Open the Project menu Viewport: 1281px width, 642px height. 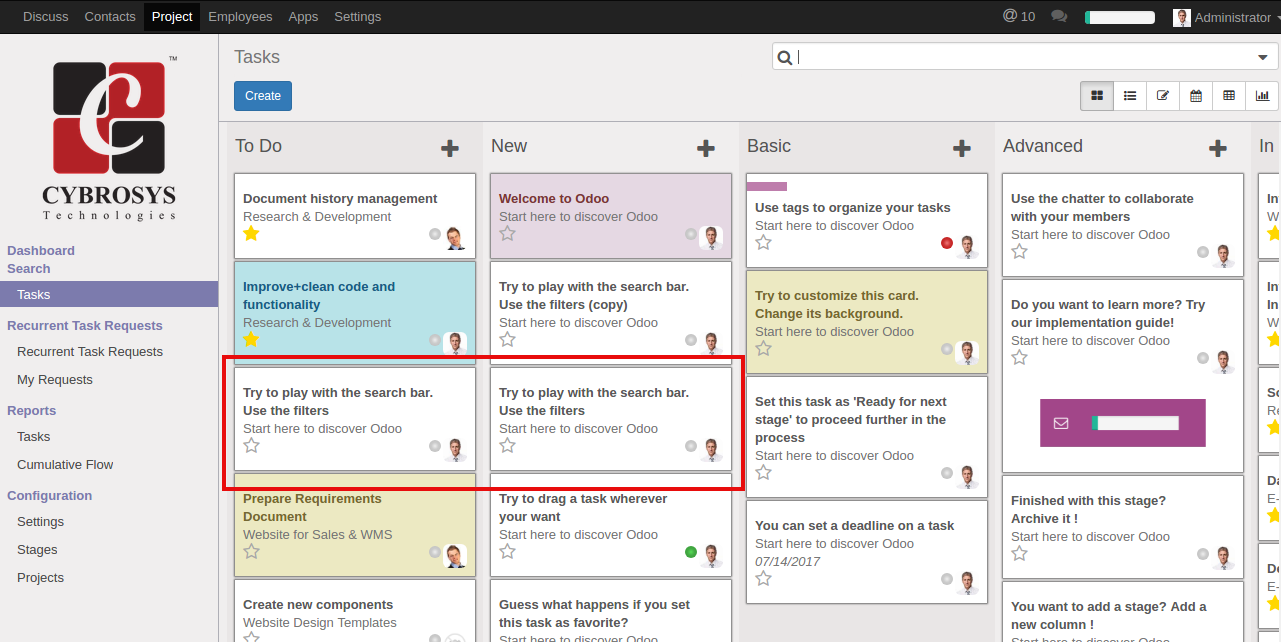[172, 16]
